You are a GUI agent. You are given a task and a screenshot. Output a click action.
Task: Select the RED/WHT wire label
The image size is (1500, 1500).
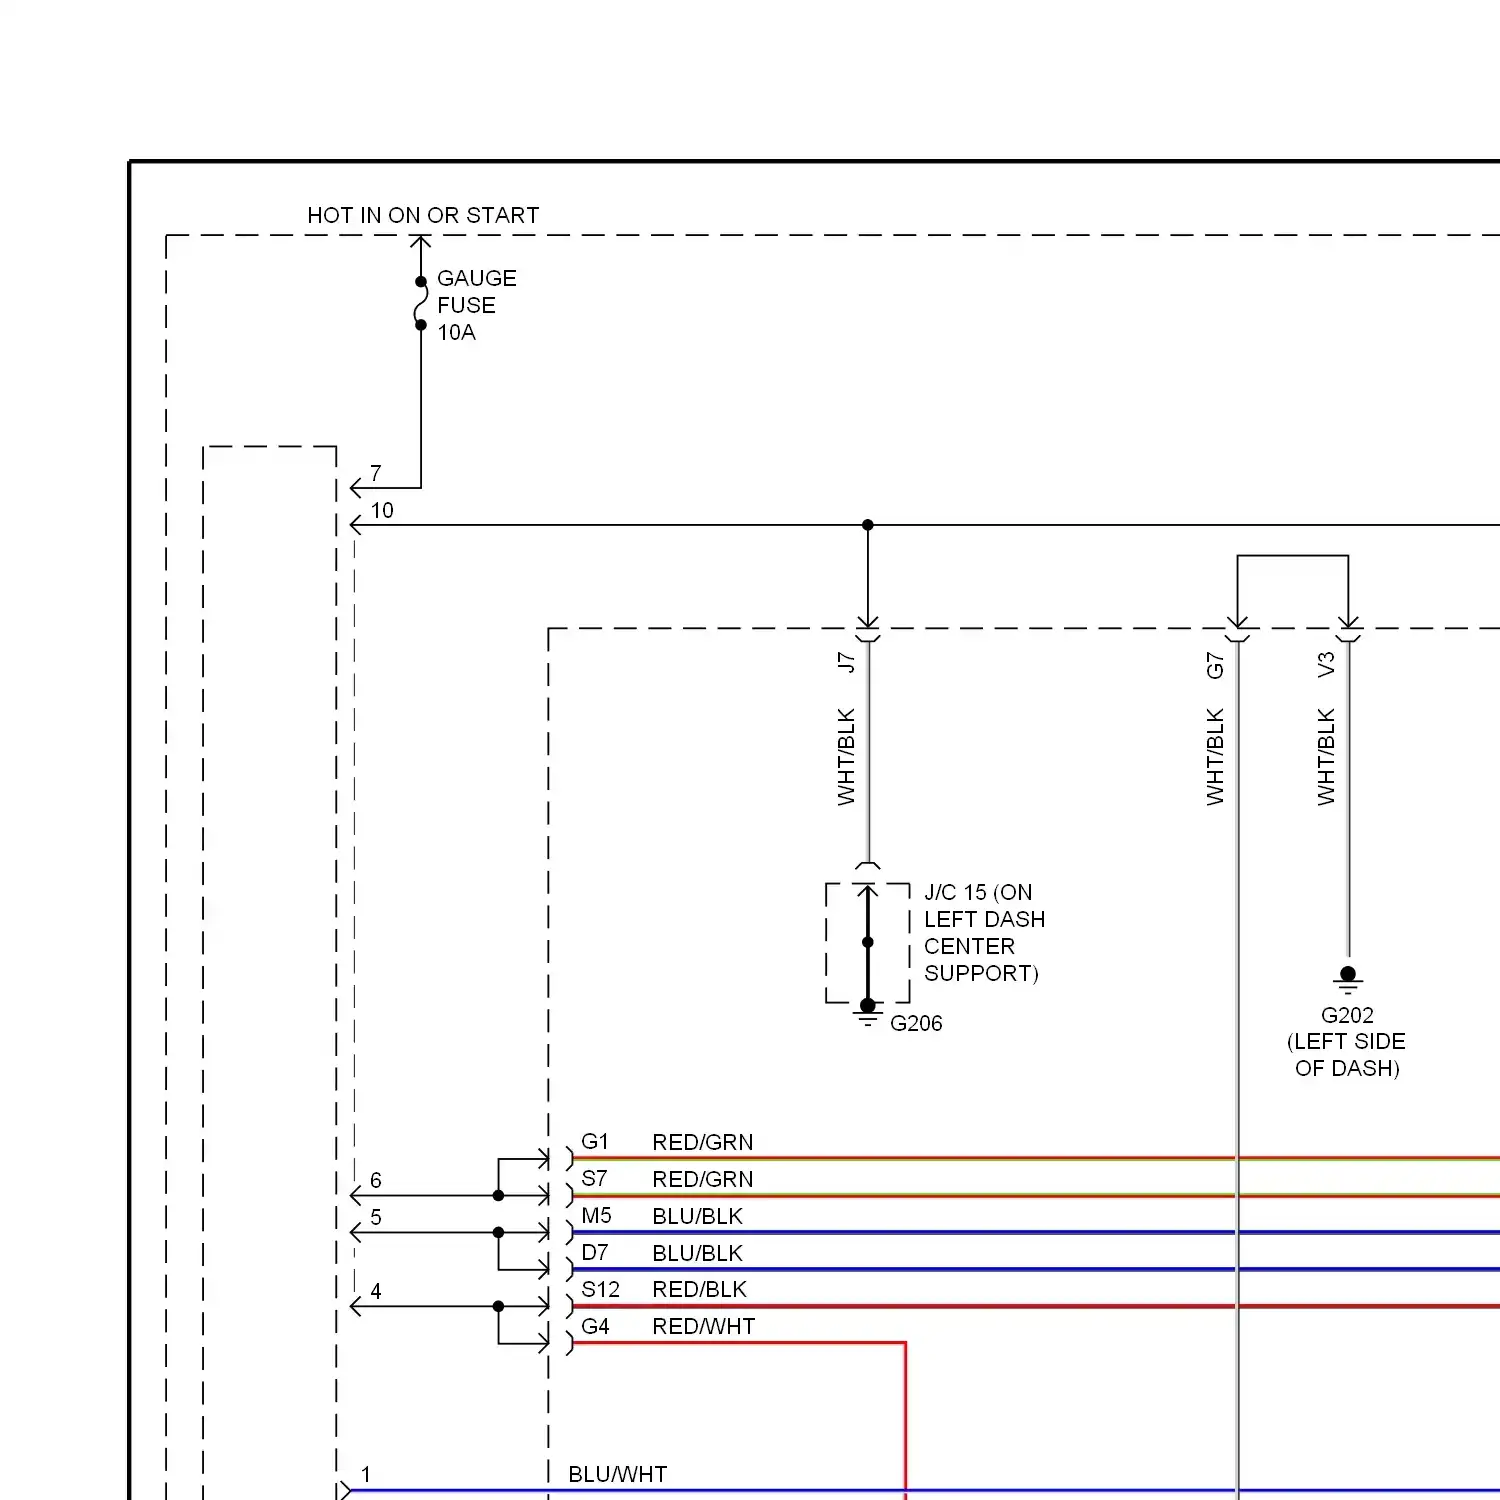pyautogui.click(x=703, y=1326)
